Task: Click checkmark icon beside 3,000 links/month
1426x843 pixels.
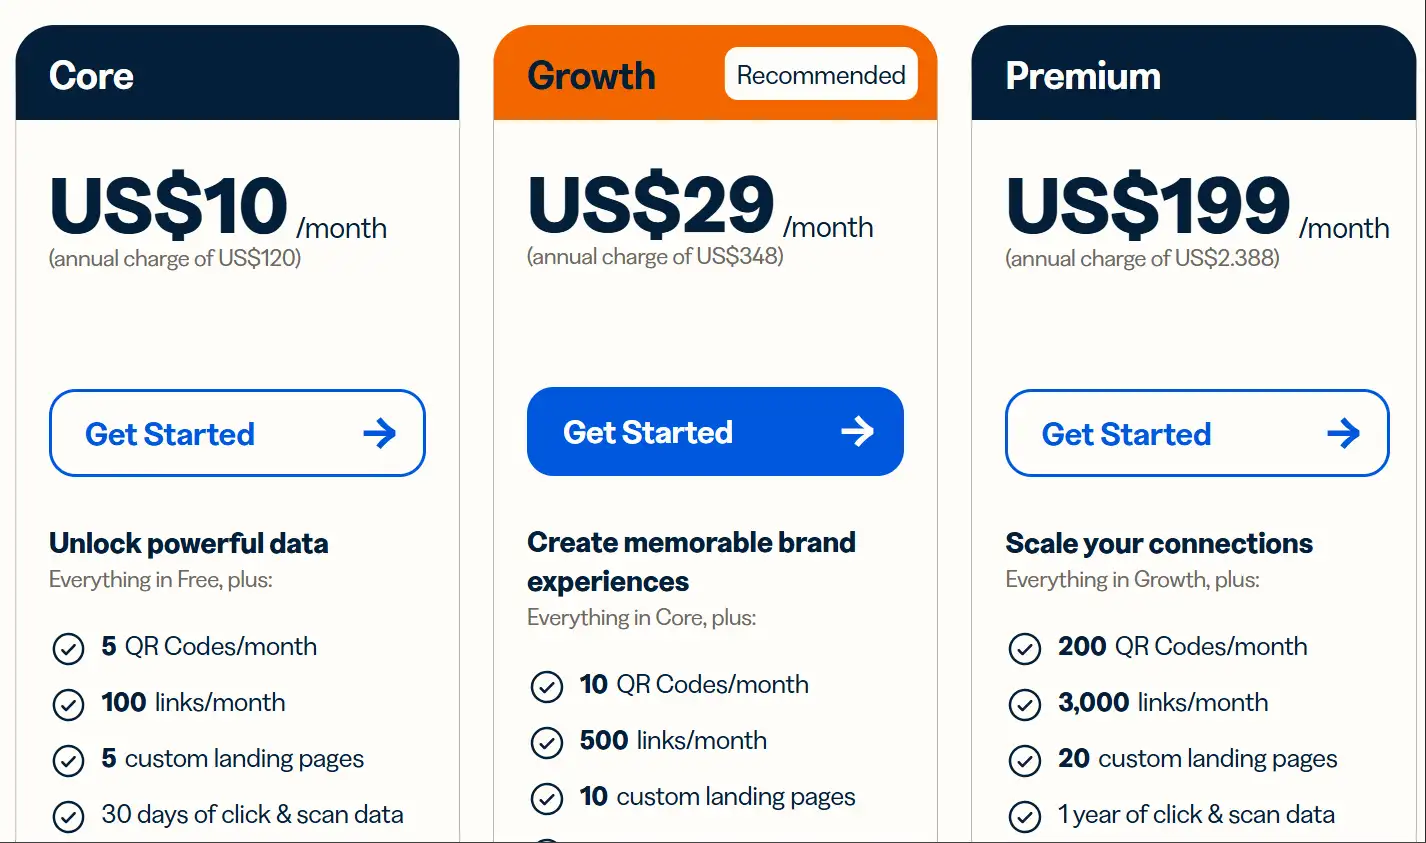Action: (x=1024, y=704)
